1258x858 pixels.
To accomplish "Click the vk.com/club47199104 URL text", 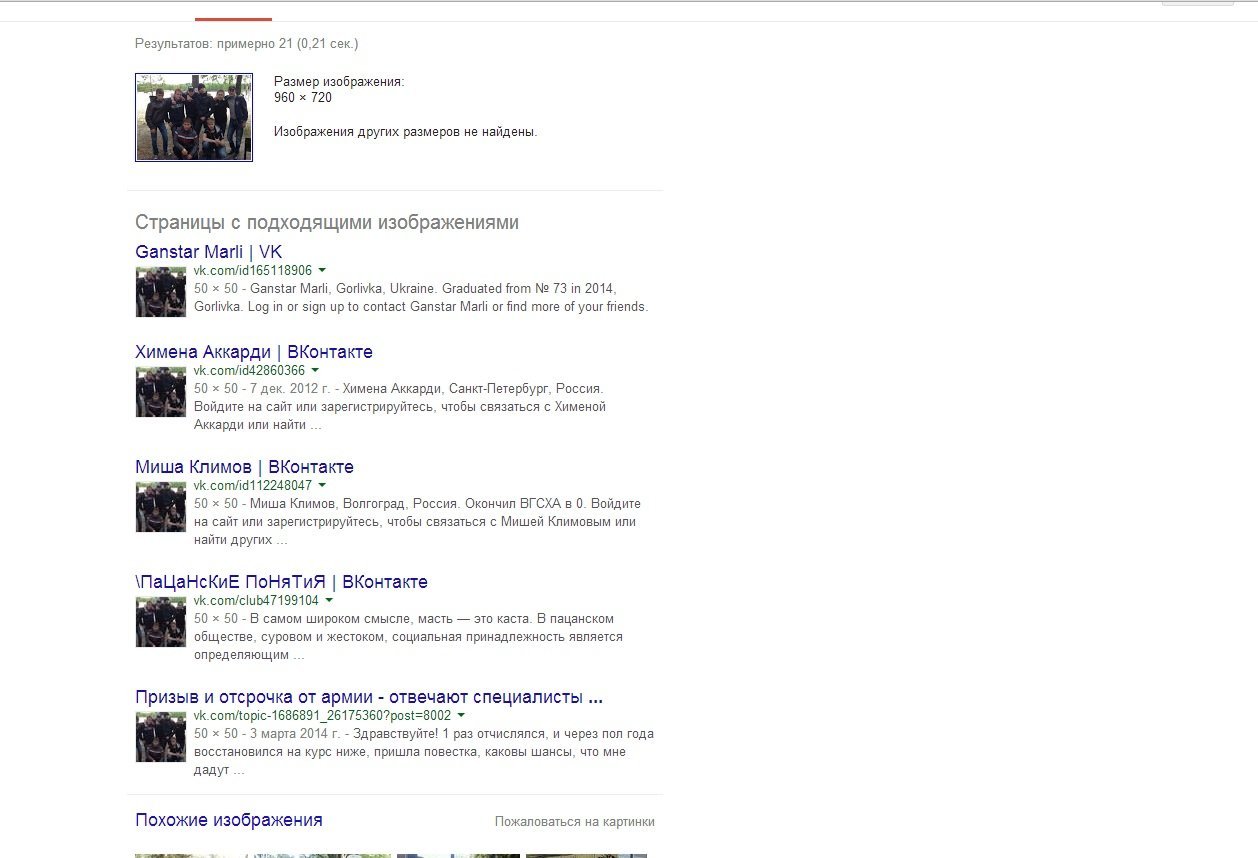I will (256, 601).
